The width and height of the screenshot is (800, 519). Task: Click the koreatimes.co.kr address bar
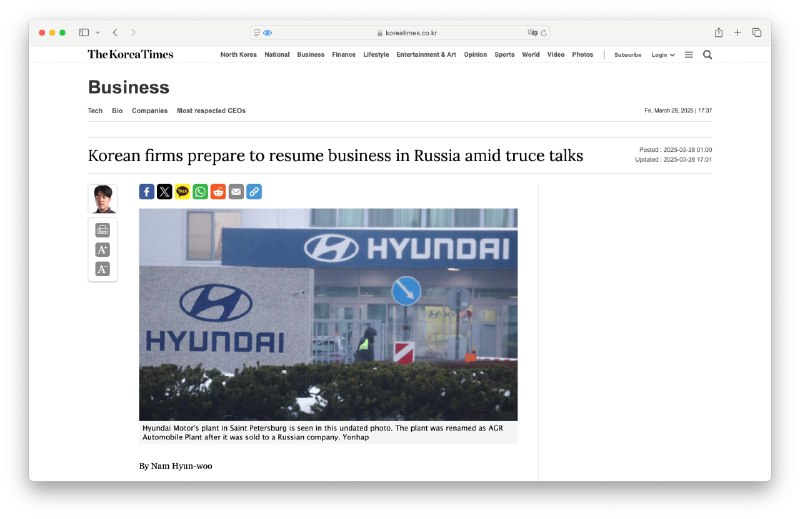(400, 33)
